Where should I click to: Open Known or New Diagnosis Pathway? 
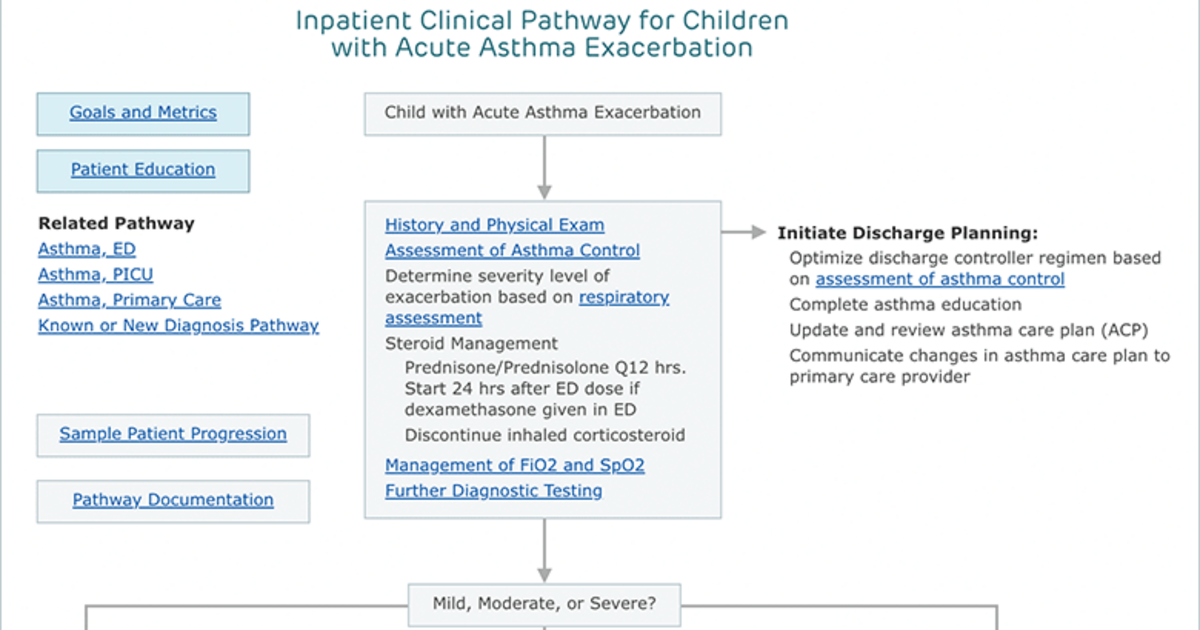coord(179,325)
